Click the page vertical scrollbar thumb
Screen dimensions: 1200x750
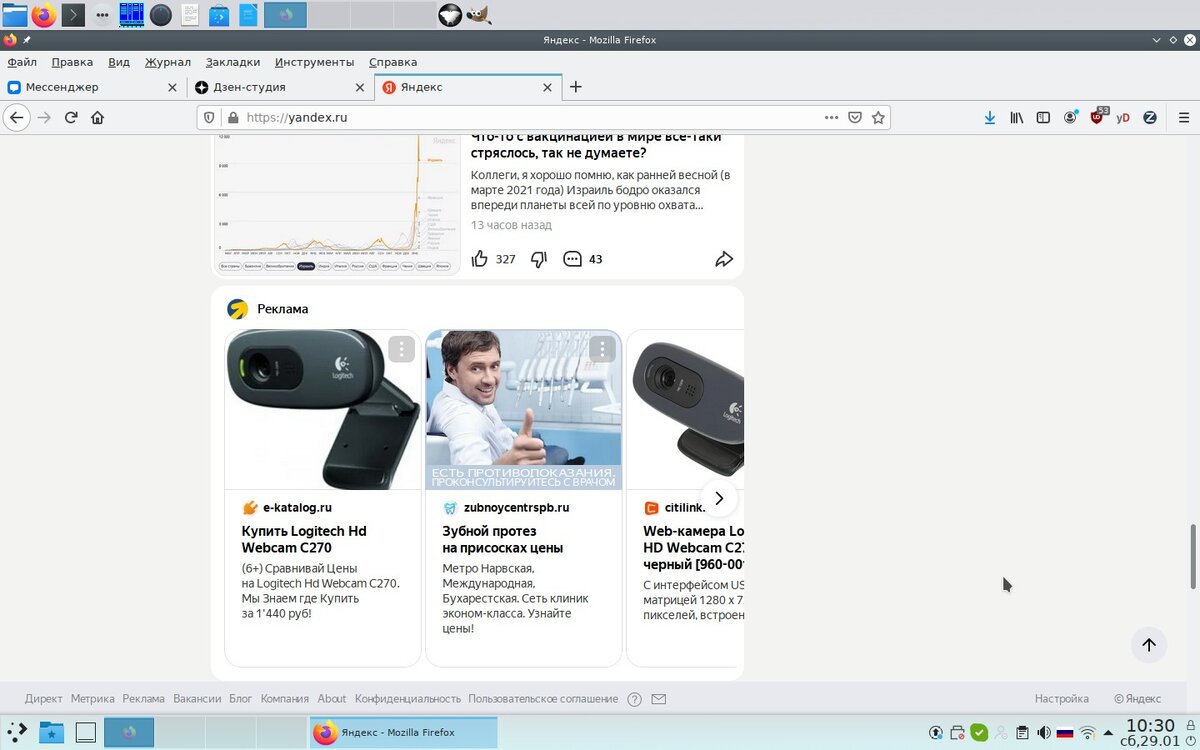[x=1192, y=555]
